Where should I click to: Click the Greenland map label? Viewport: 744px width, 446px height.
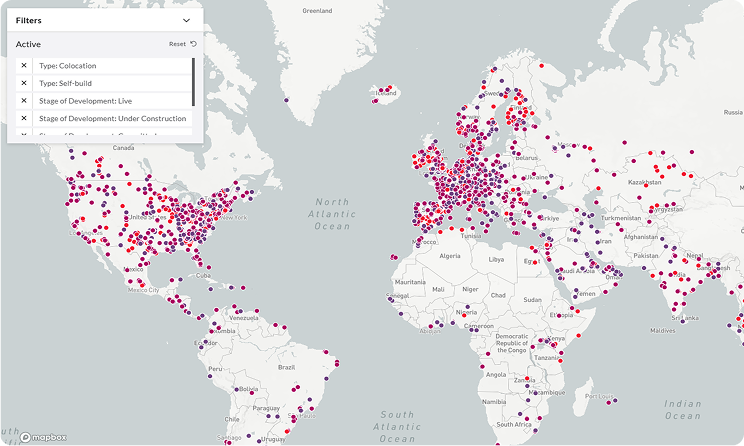[317, 10]
